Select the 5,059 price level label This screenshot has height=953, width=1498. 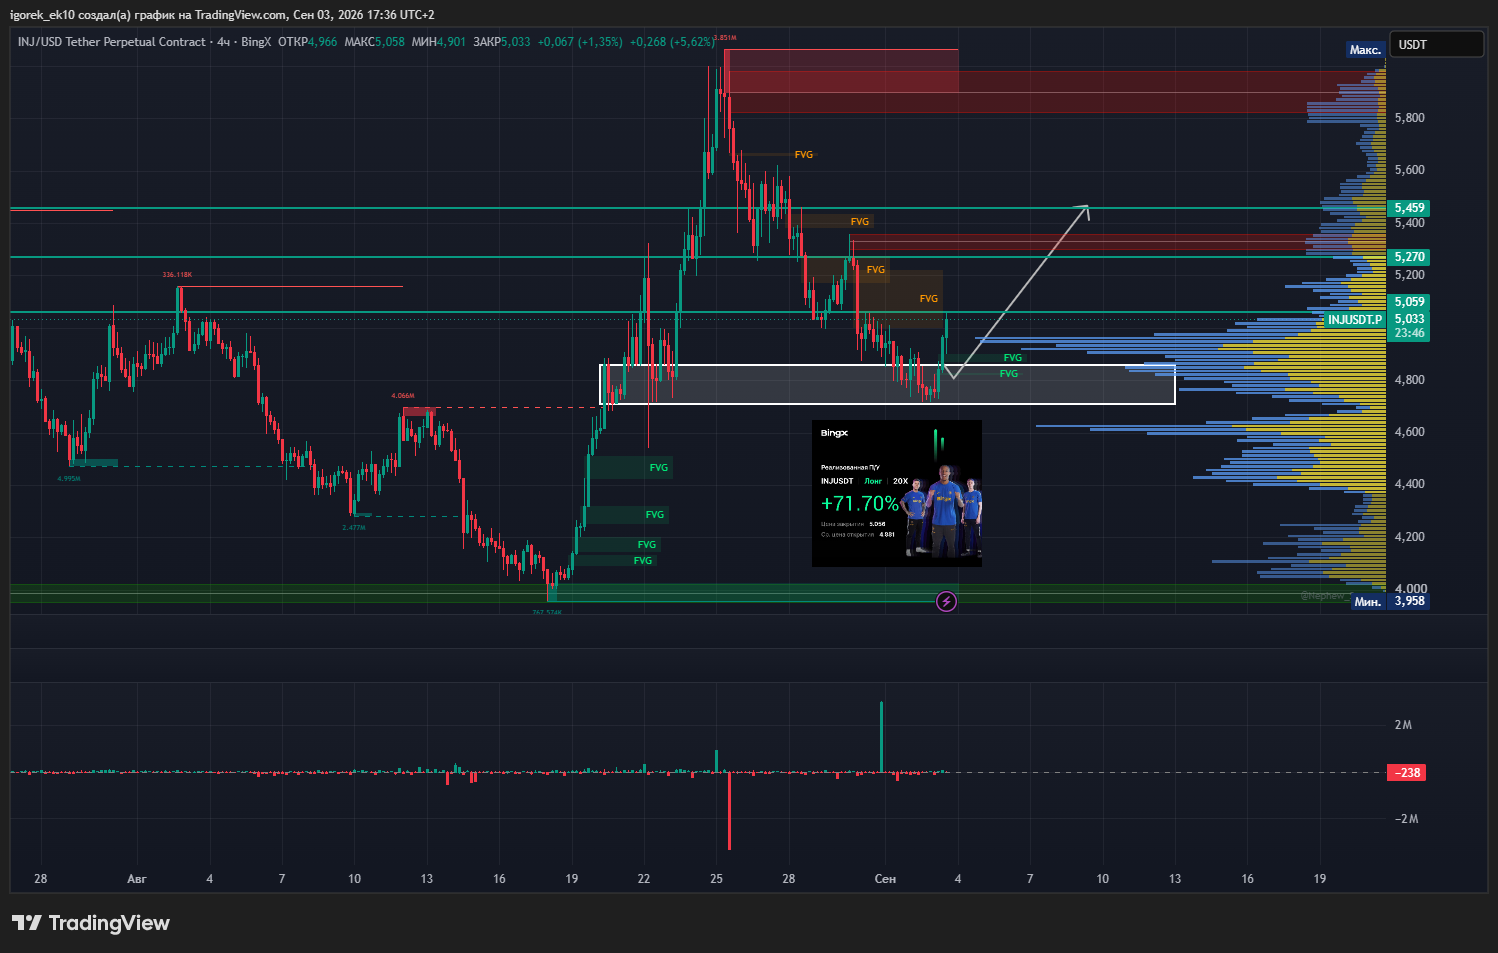[1409, 302]
